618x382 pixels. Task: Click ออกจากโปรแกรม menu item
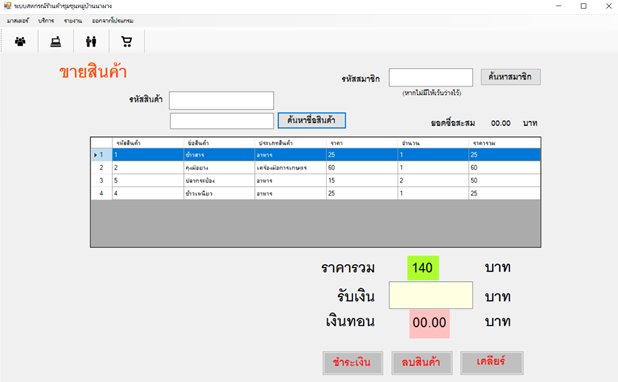coord(113,20)
